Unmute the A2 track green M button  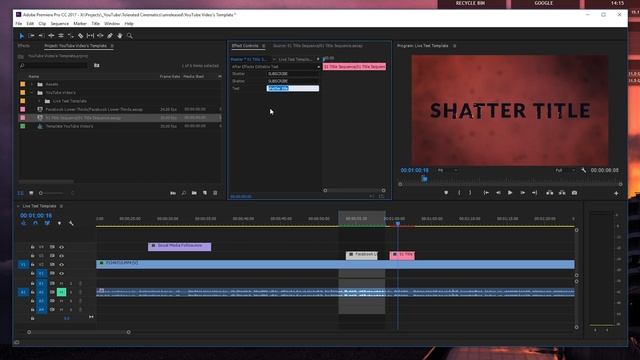click(x=61, y=292)
